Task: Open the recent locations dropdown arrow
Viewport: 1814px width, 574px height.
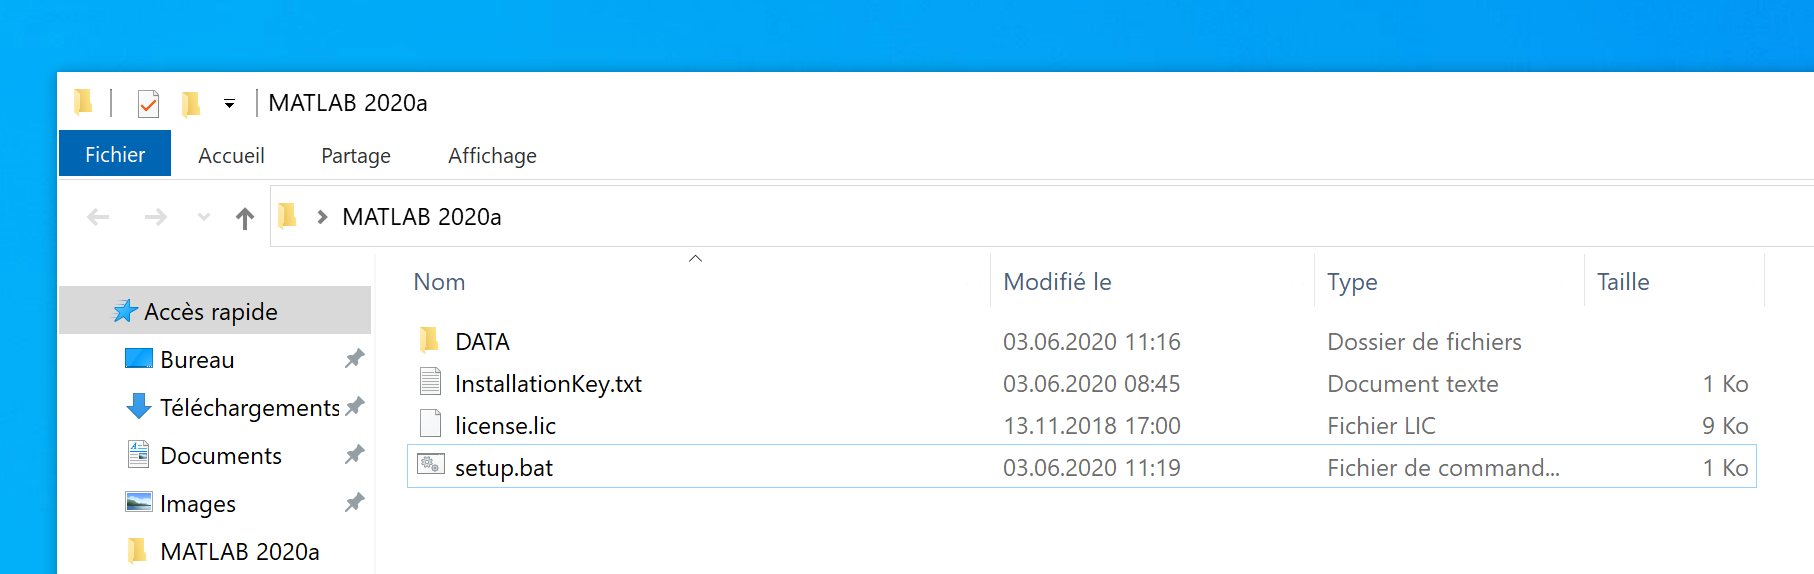Action: [204, 217]
